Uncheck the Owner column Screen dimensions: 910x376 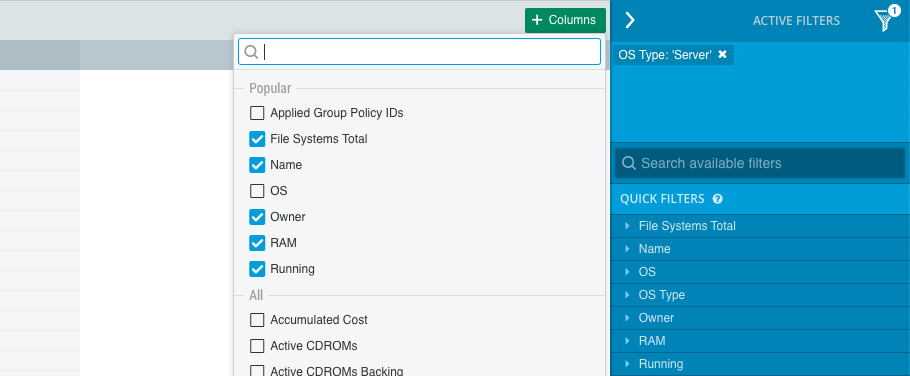pos(257,216)
